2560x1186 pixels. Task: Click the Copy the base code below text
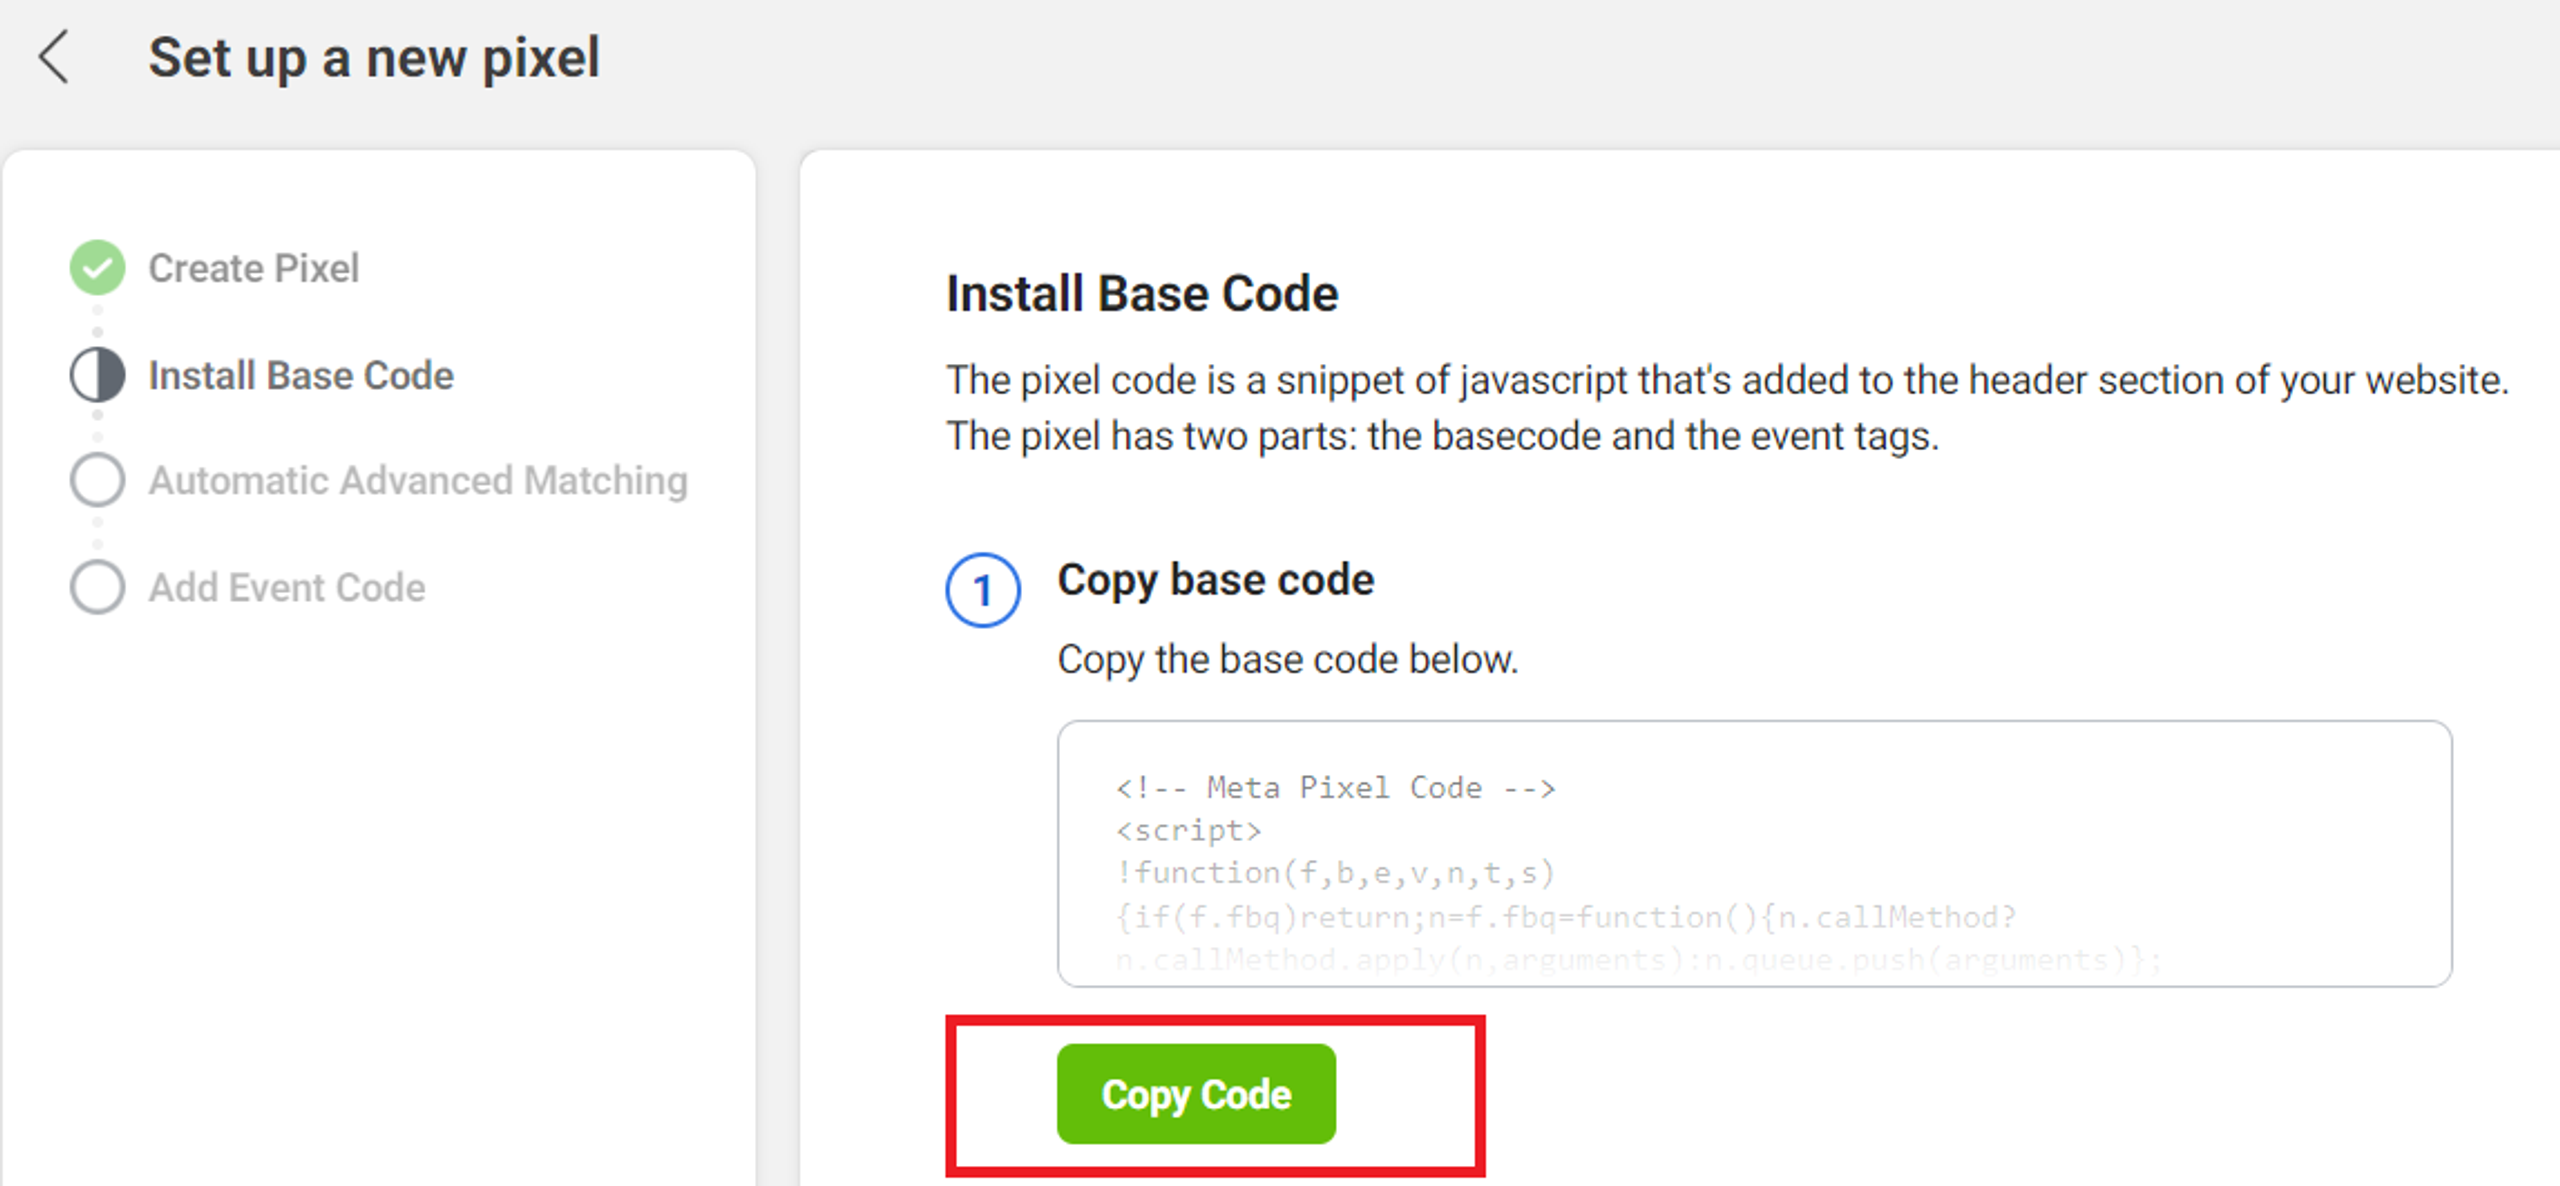point(1287,660)
